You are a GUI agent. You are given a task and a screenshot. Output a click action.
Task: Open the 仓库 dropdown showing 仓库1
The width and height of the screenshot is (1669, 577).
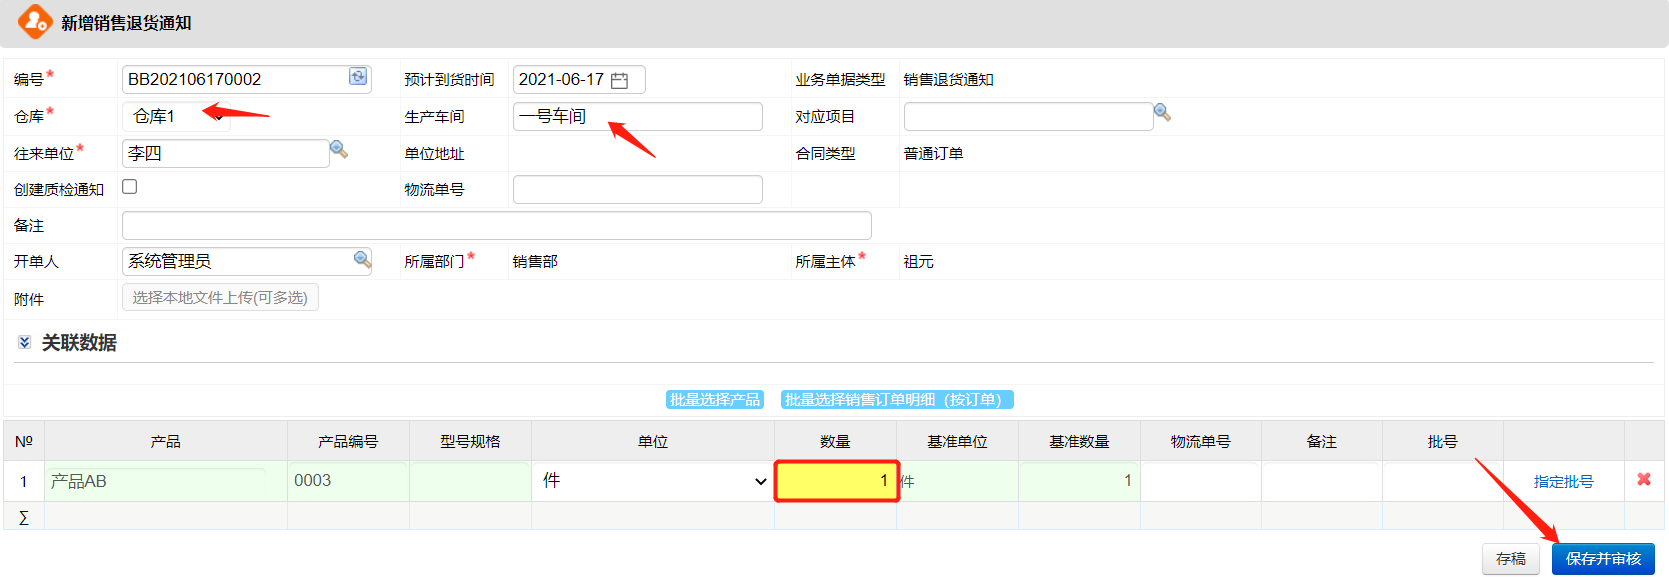[x=177, y=116]
